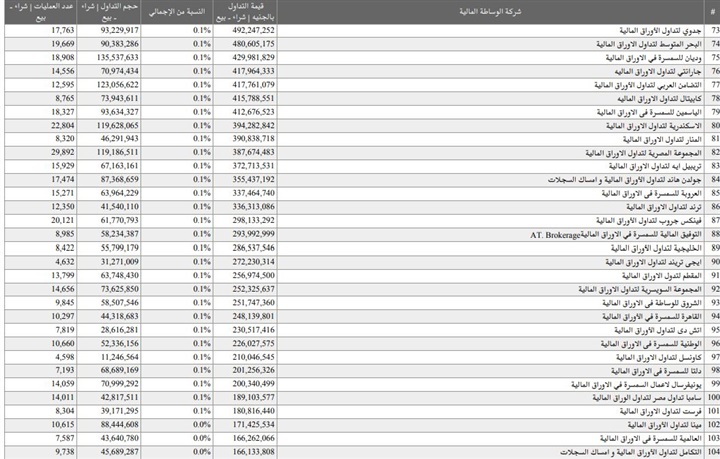Screen dimensions: 720x459
Task: Click the volume cell 93,229,917
Action: (x=119, y=30)
